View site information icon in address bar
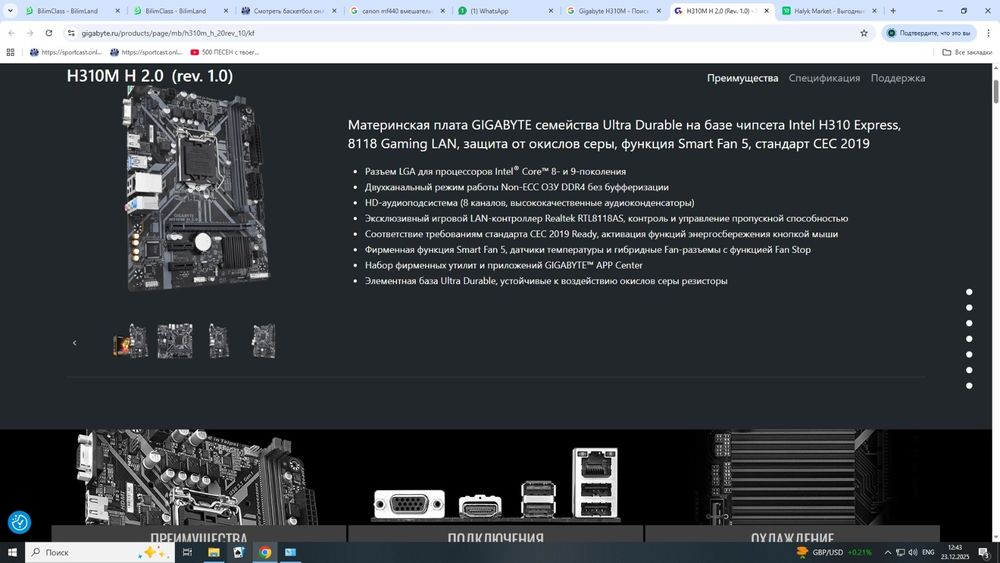 (x=71, y=33)
